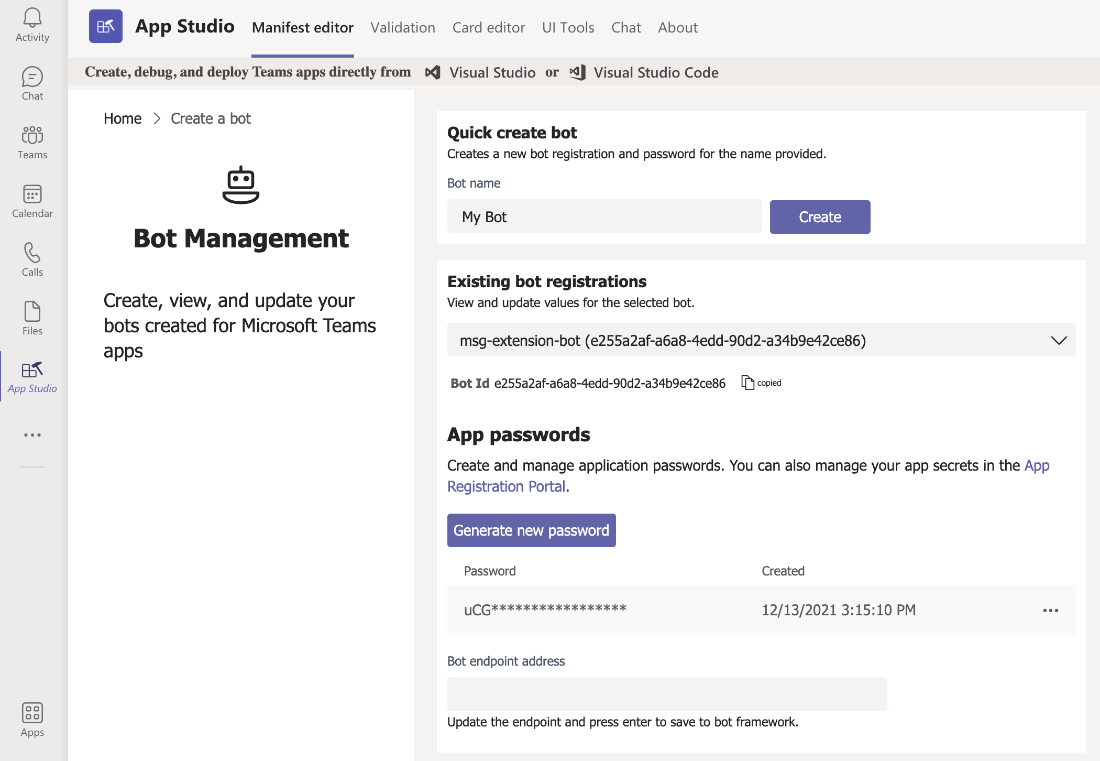The image size is (1100, 761).
Task: Open Activity in the Teams sidebar
Action: (32, 25)
